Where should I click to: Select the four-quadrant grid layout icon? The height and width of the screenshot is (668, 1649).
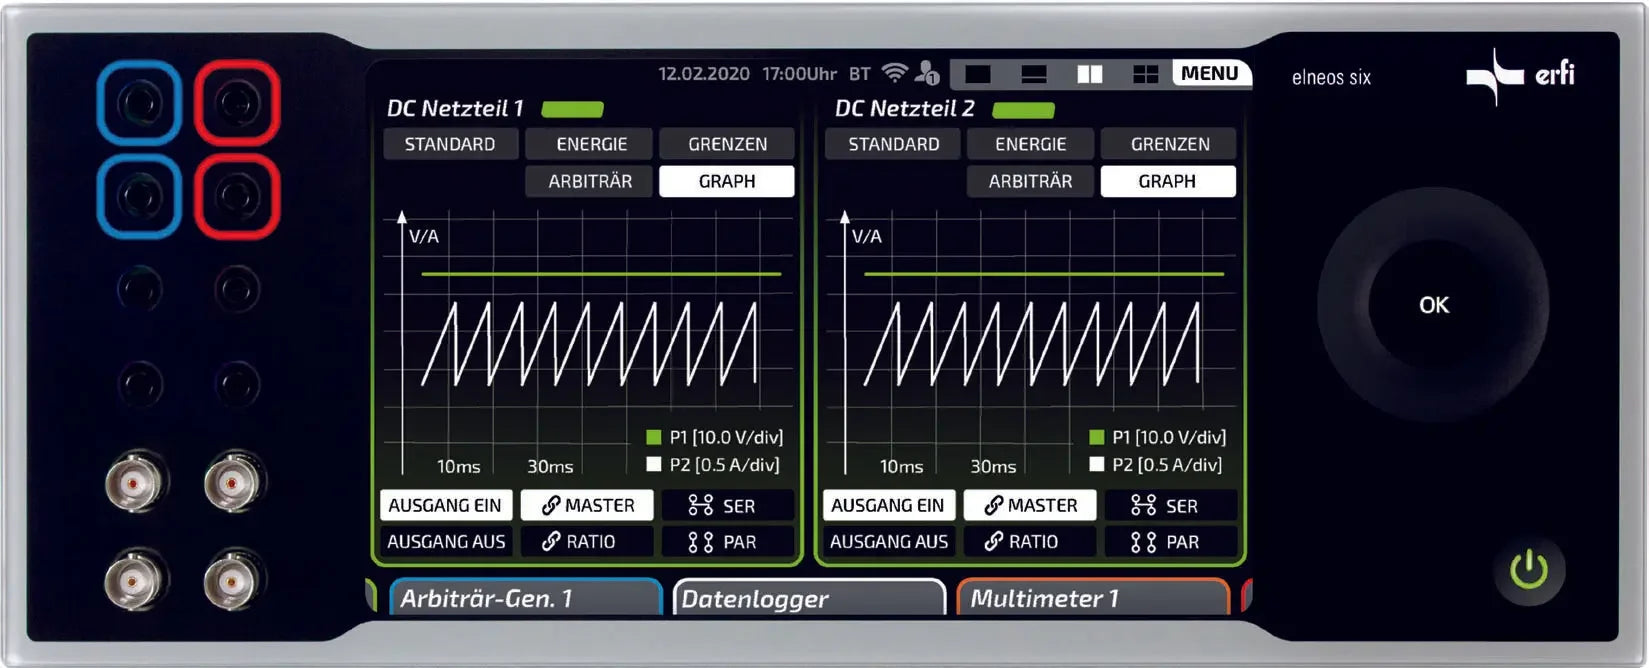[x=1145, y=74]
